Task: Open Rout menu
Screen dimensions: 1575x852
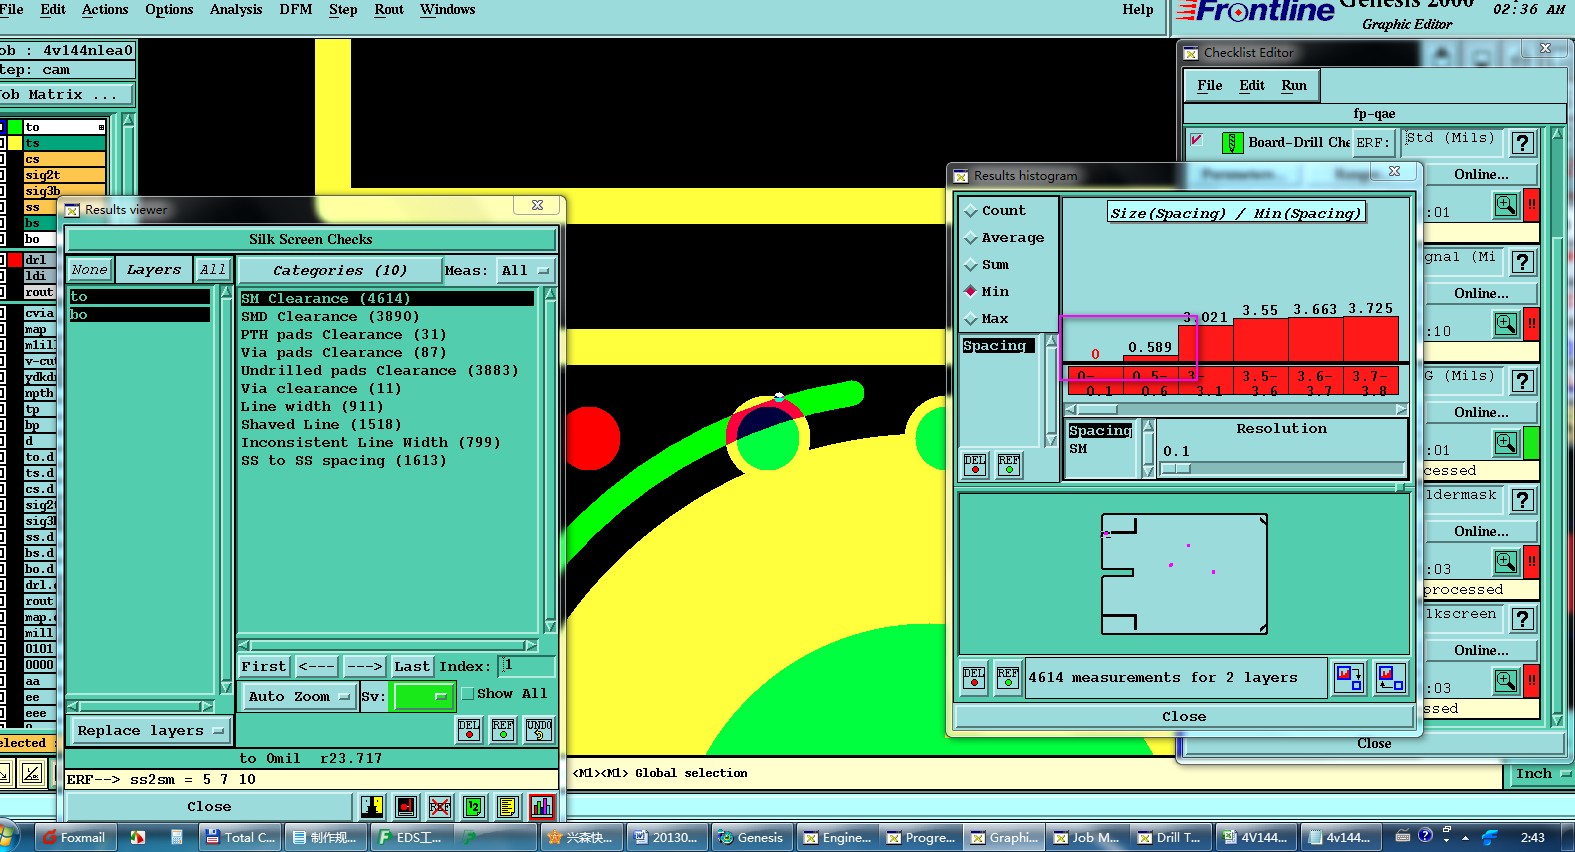Action: point(389,10)
